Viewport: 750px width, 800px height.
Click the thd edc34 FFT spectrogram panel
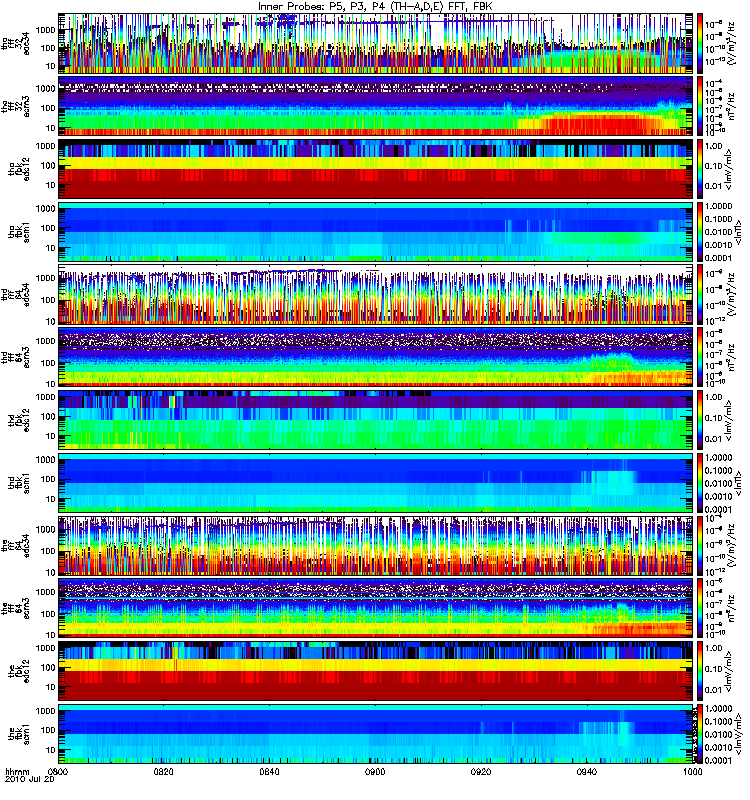(376, 294)
